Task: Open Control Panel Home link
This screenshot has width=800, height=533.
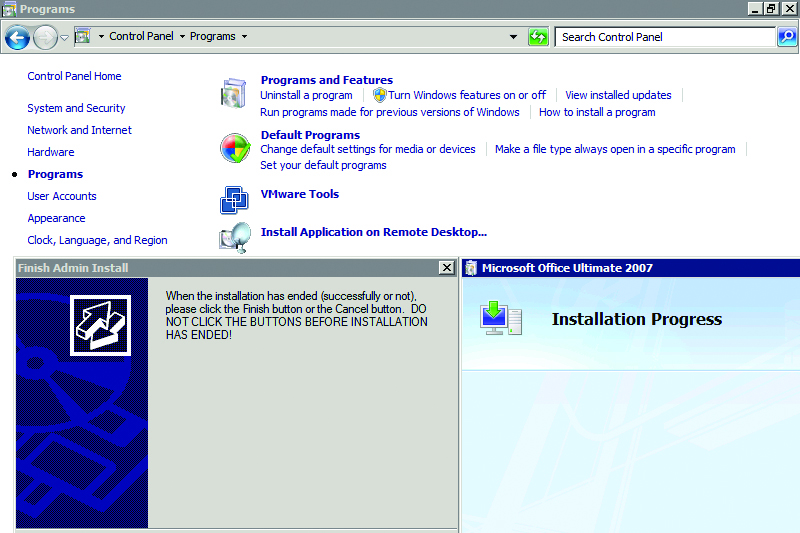Action: coord(74,76)
